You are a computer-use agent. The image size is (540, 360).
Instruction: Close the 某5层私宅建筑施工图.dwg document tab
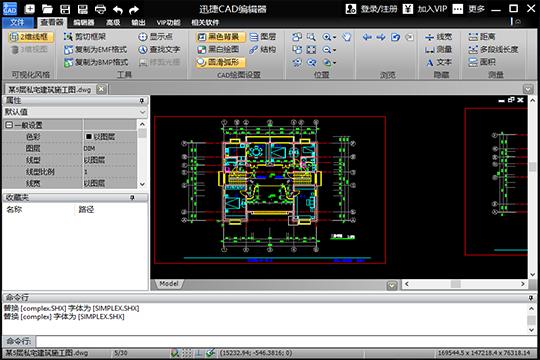101,89
